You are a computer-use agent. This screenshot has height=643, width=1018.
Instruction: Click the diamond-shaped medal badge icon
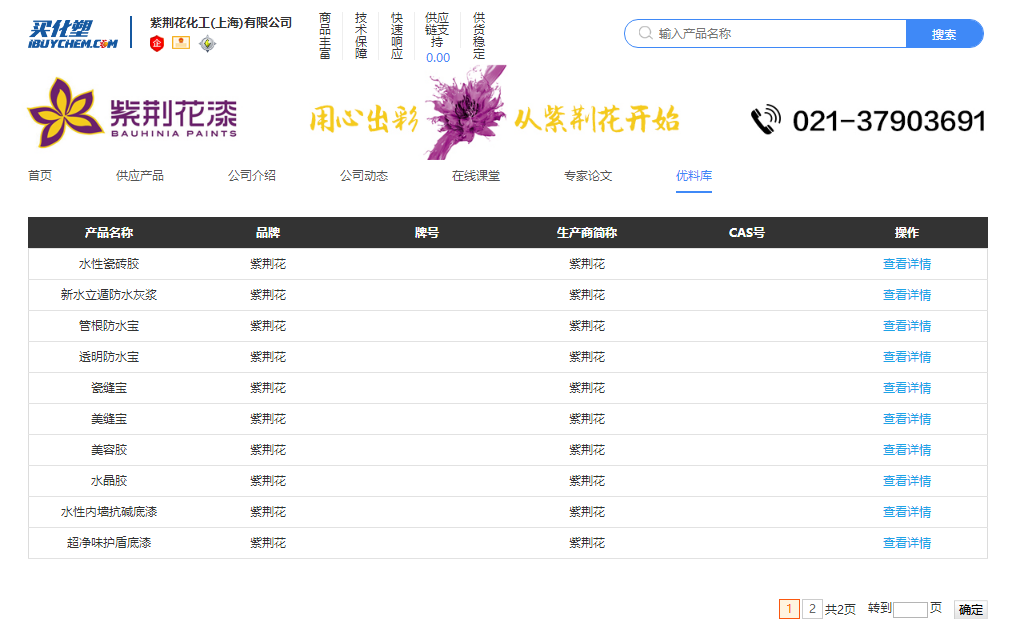click(207, 44)
